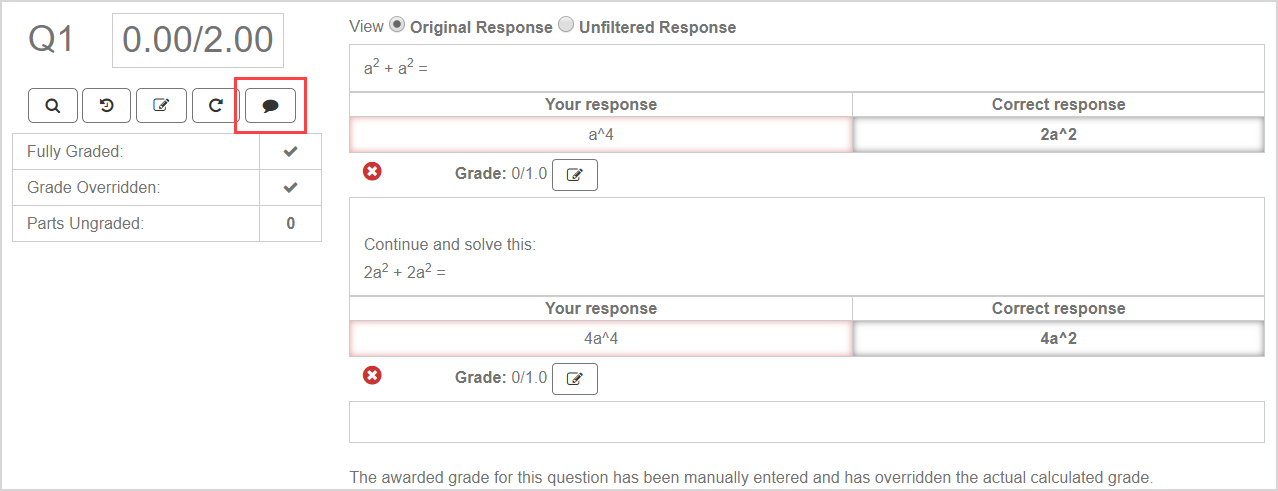Click the 2a^2 correct response field

point(1058,135)
